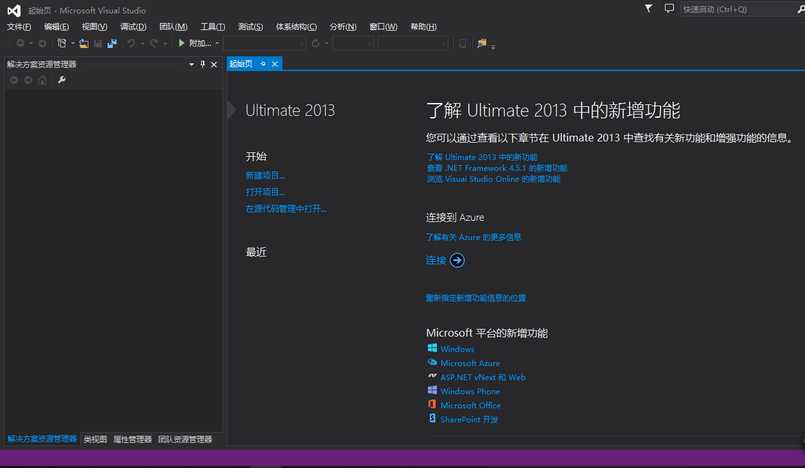Open the 视图(V) menu

[94, 27]
